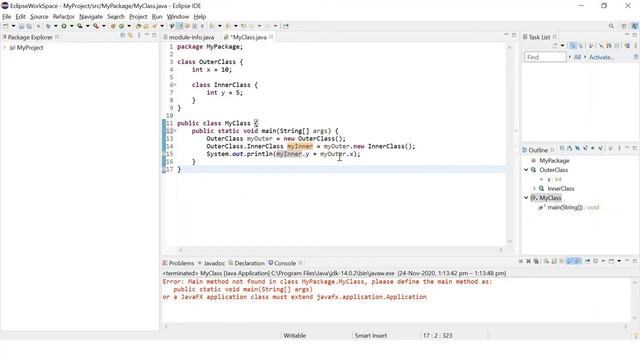Open the Run dropdown arrow beside green Run
Image resolution: width=640 pixels, height=360 pixels.
(x=71, y=26)
